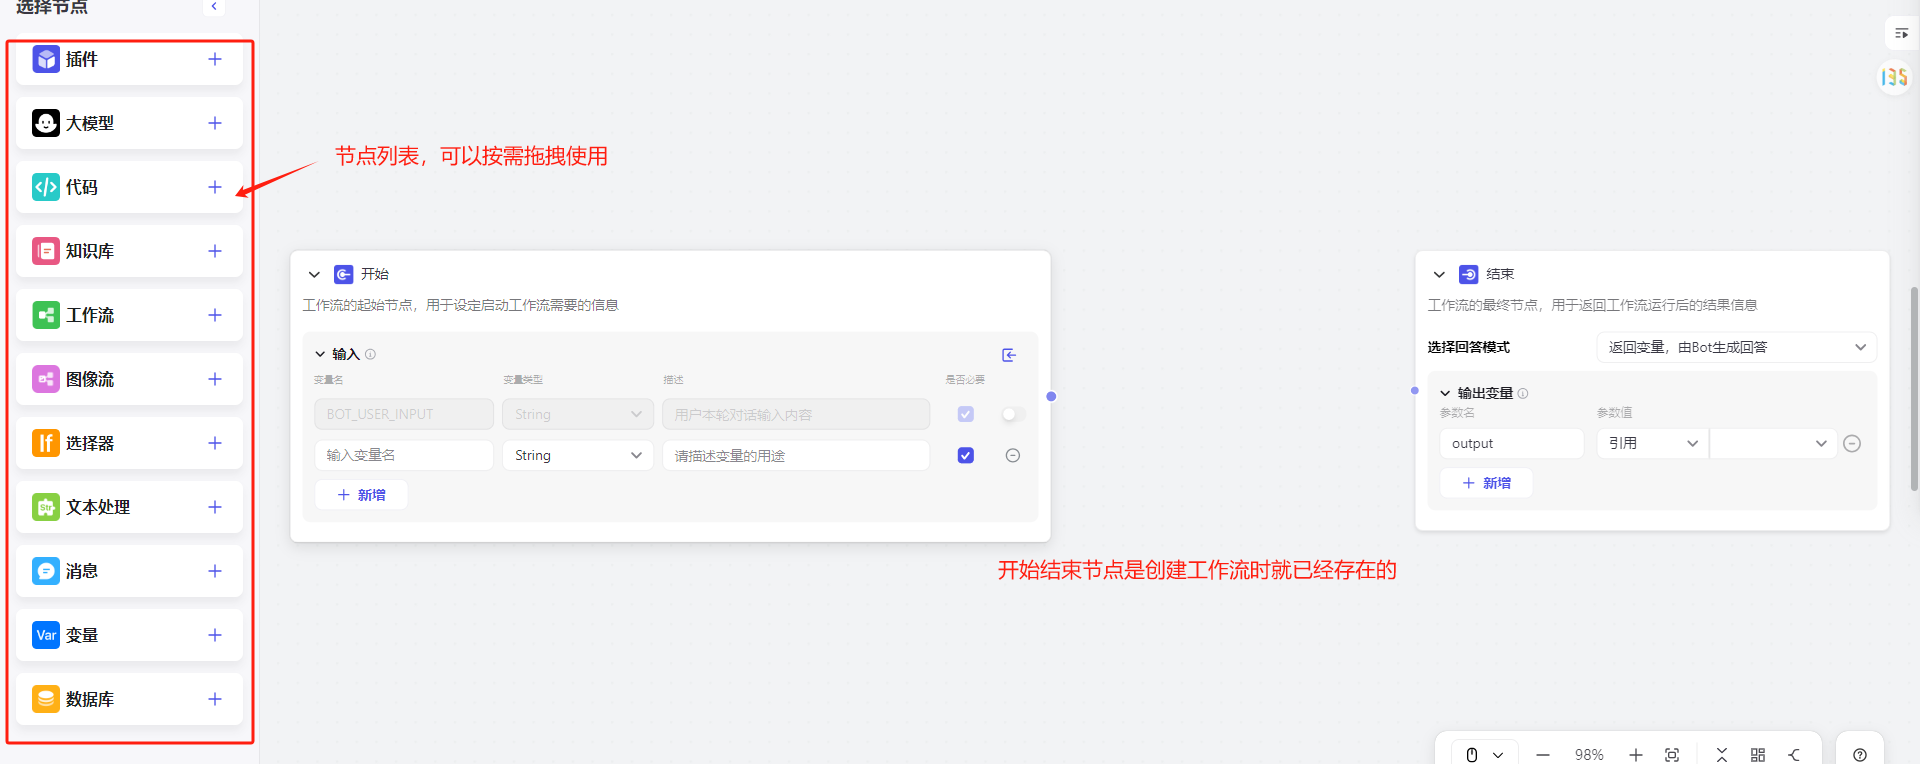
Task: Open the 引用 parameter value type dropdown
Action: (1653, 443)
